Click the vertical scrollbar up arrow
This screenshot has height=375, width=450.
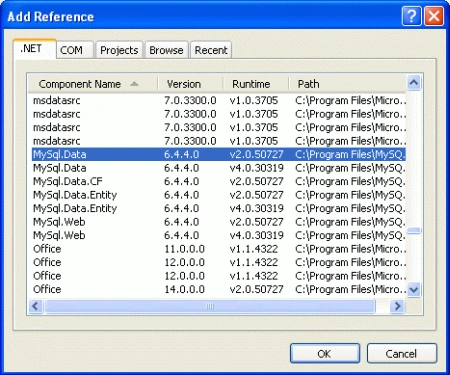(414, 82)
